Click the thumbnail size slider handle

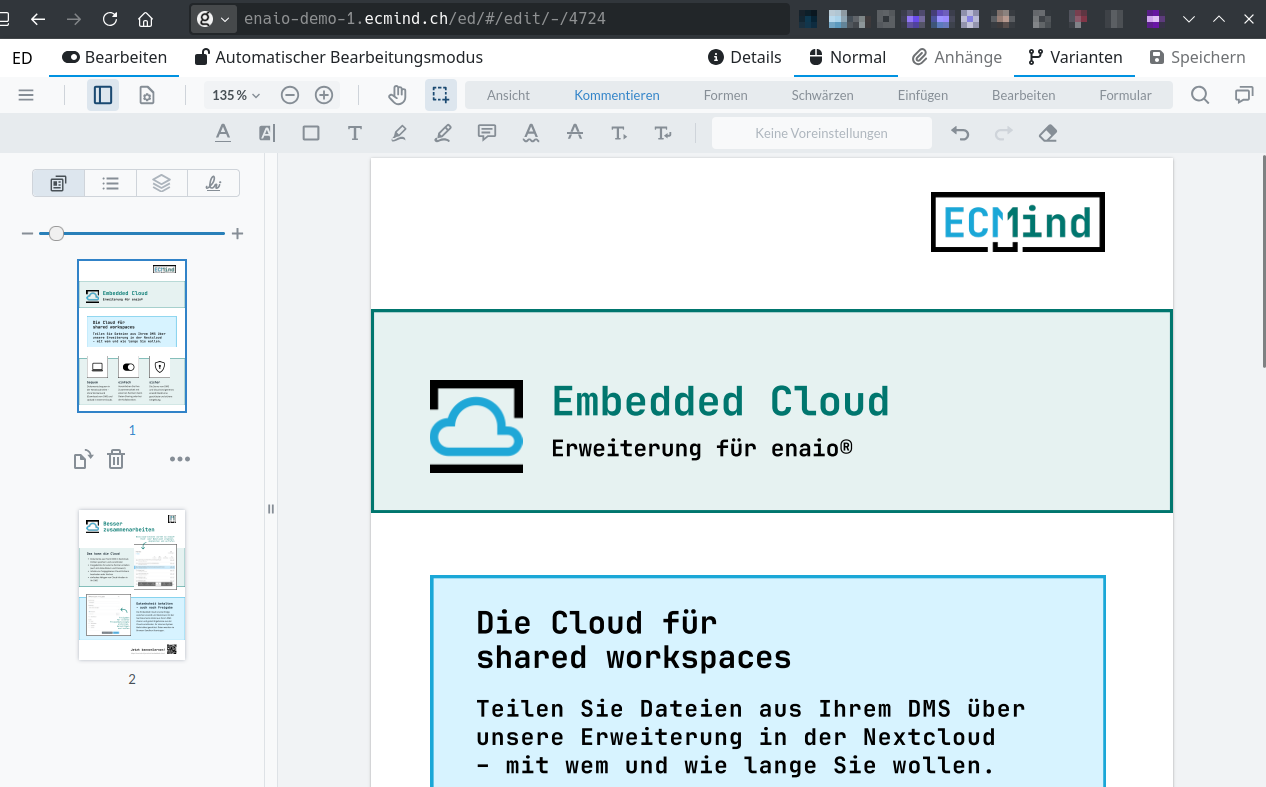tap(57, 233)
